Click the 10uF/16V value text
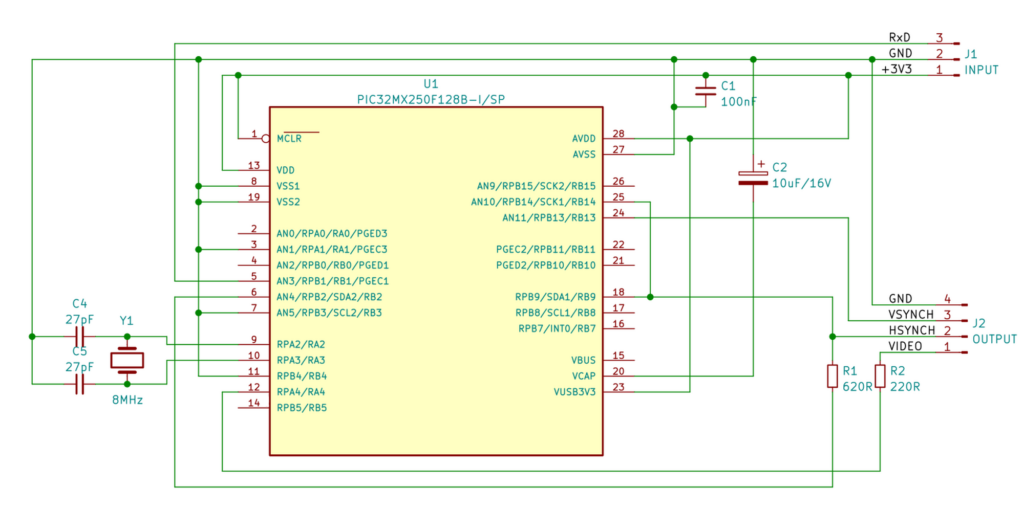 (x=803, y=183)
